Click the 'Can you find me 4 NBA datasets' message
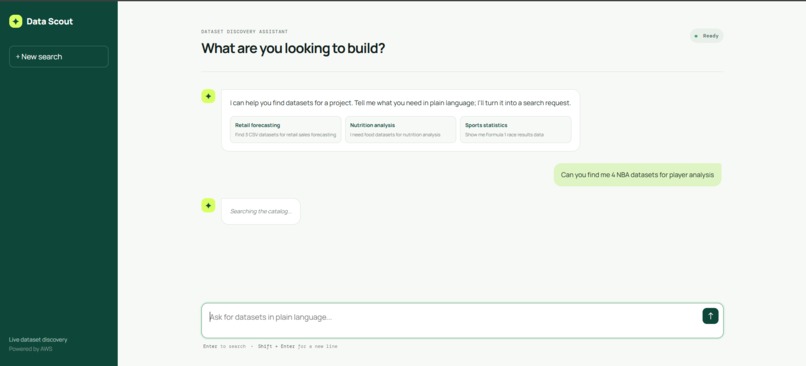The image size is (806, 366). click(637, 175)
